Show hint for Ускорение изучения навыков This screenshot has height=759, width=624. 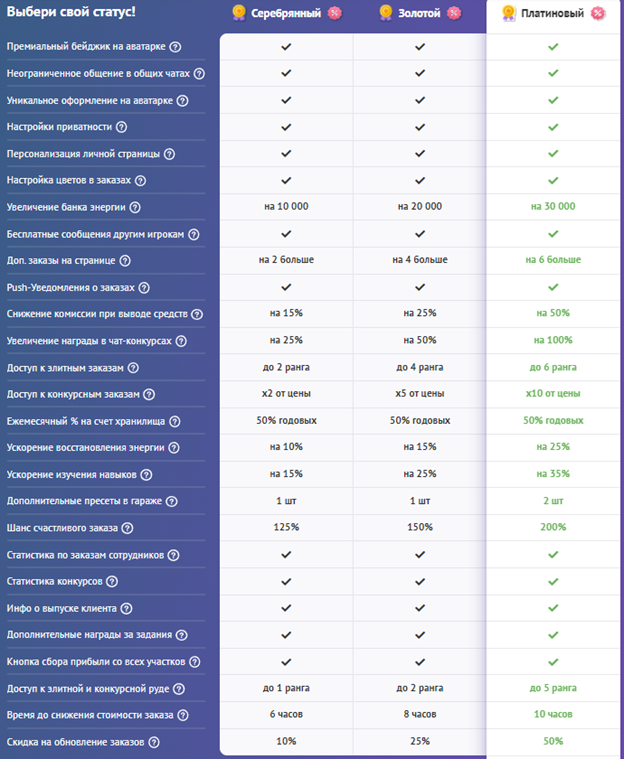[x=146, y=474]
